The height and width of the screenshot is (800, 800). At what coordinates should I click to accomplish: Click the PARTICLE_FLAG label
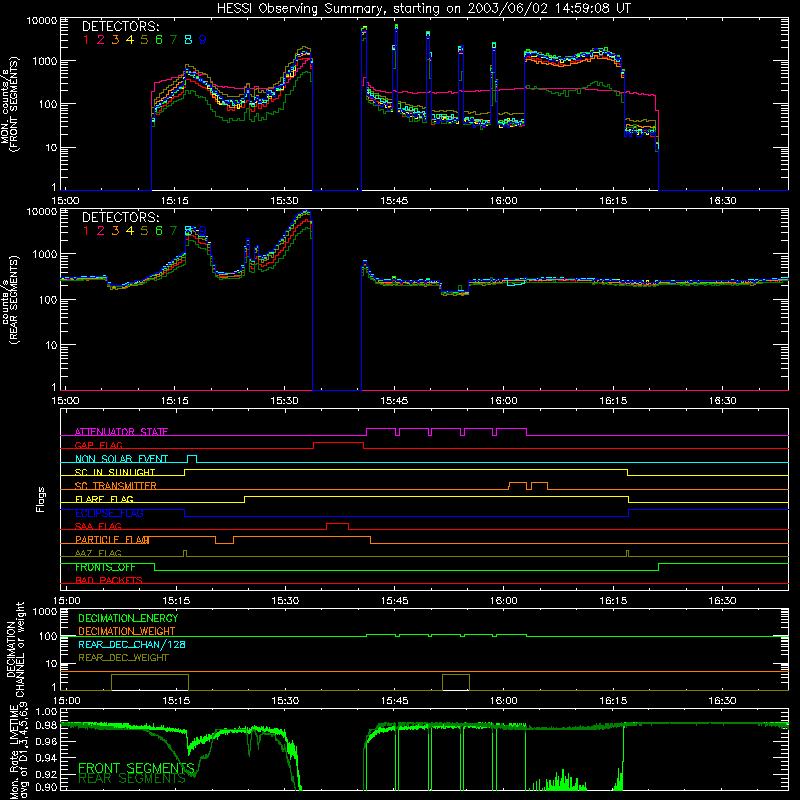tap(112, 539)
